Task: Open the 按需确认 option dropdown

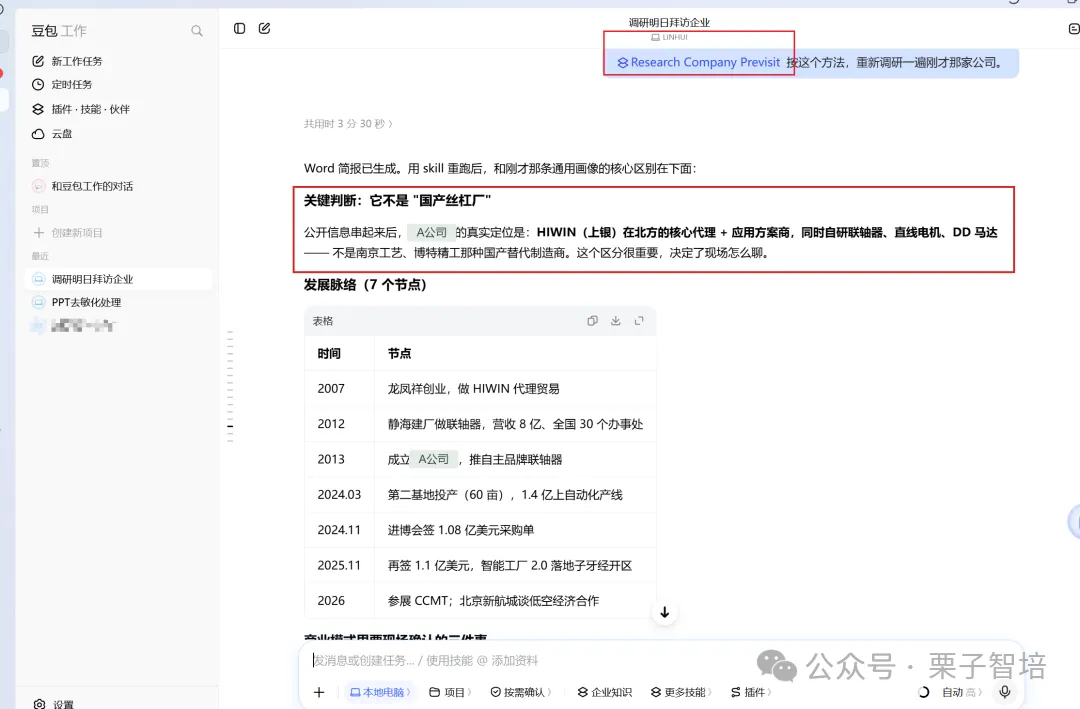Action: (x=521, y=692)
